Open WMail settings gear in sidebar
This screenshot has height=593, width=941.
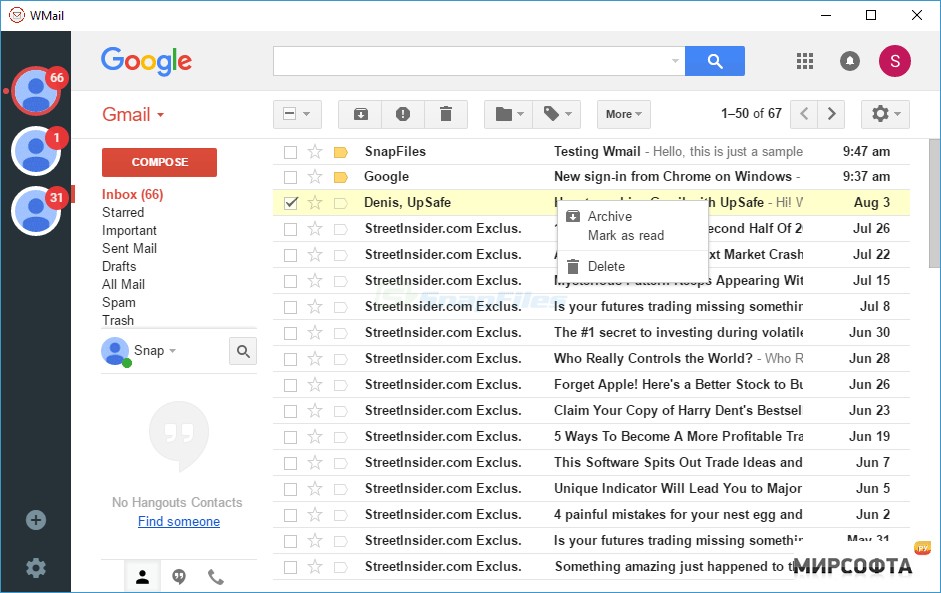tap(36, 567)
